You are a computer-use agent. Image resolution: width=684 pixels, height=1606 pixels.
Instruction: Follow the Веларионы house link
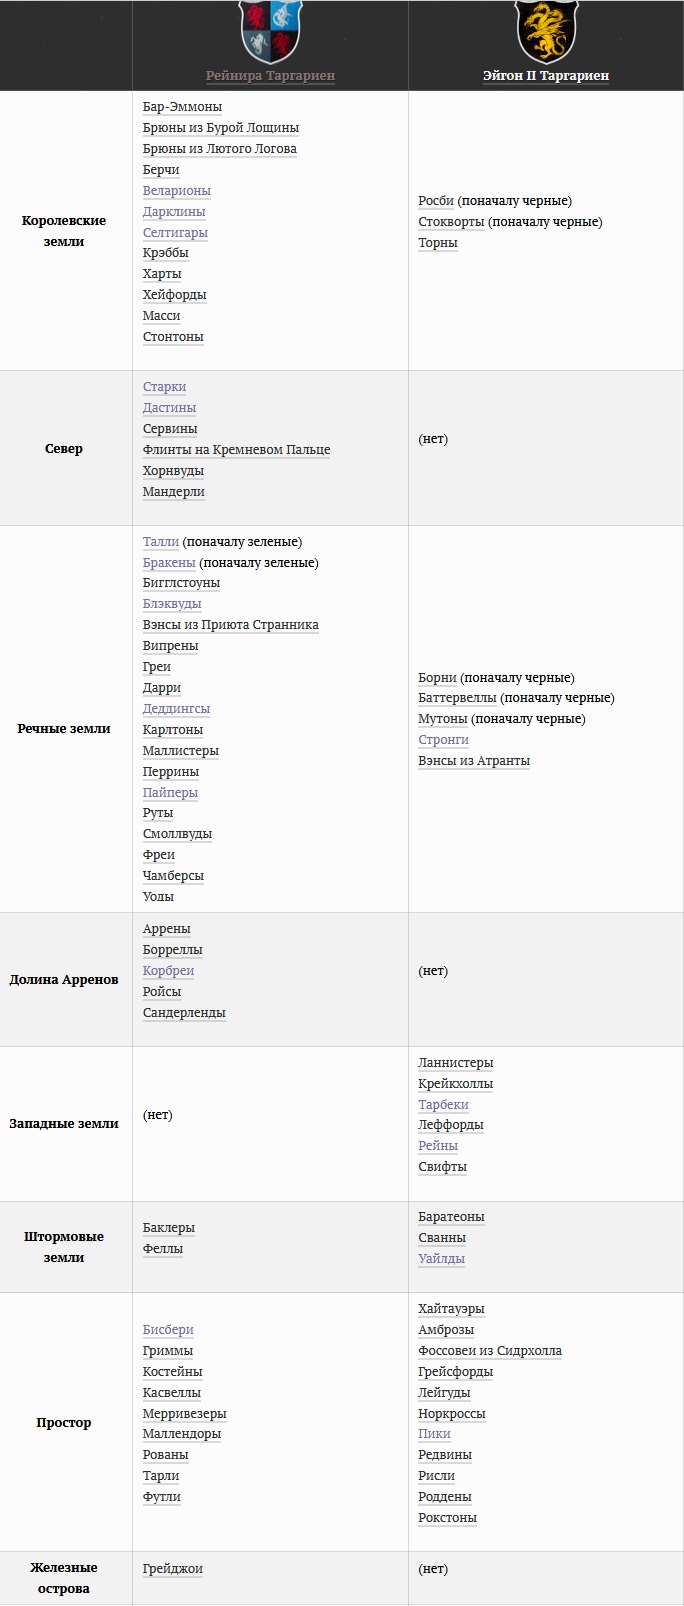tap(177, 191)
